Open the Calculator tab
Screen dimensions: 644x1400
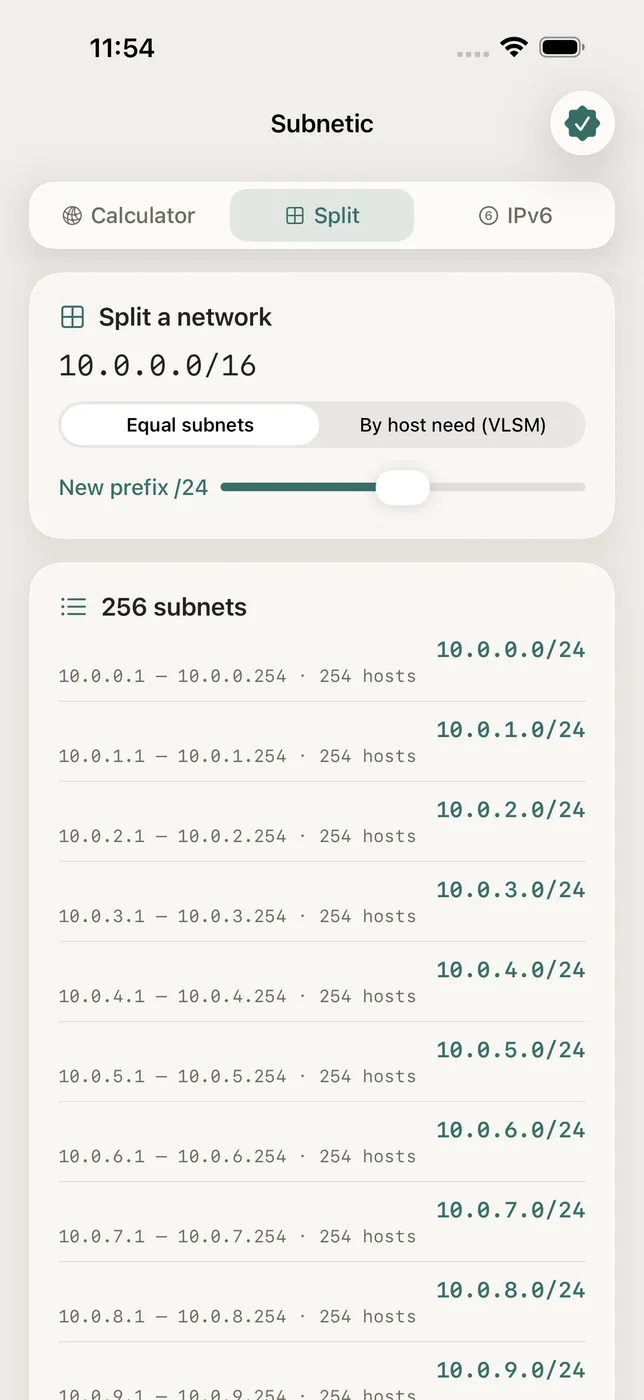point(129,216)
